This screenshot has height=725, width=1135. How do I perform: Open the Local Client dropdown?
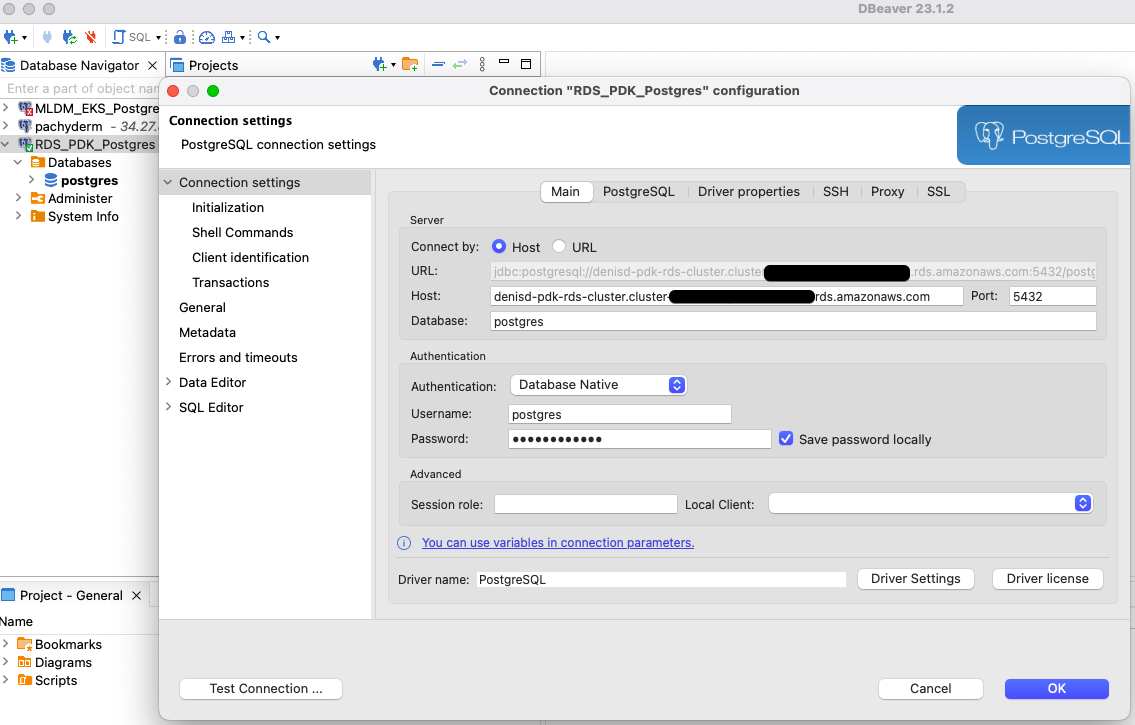point(930,504)
